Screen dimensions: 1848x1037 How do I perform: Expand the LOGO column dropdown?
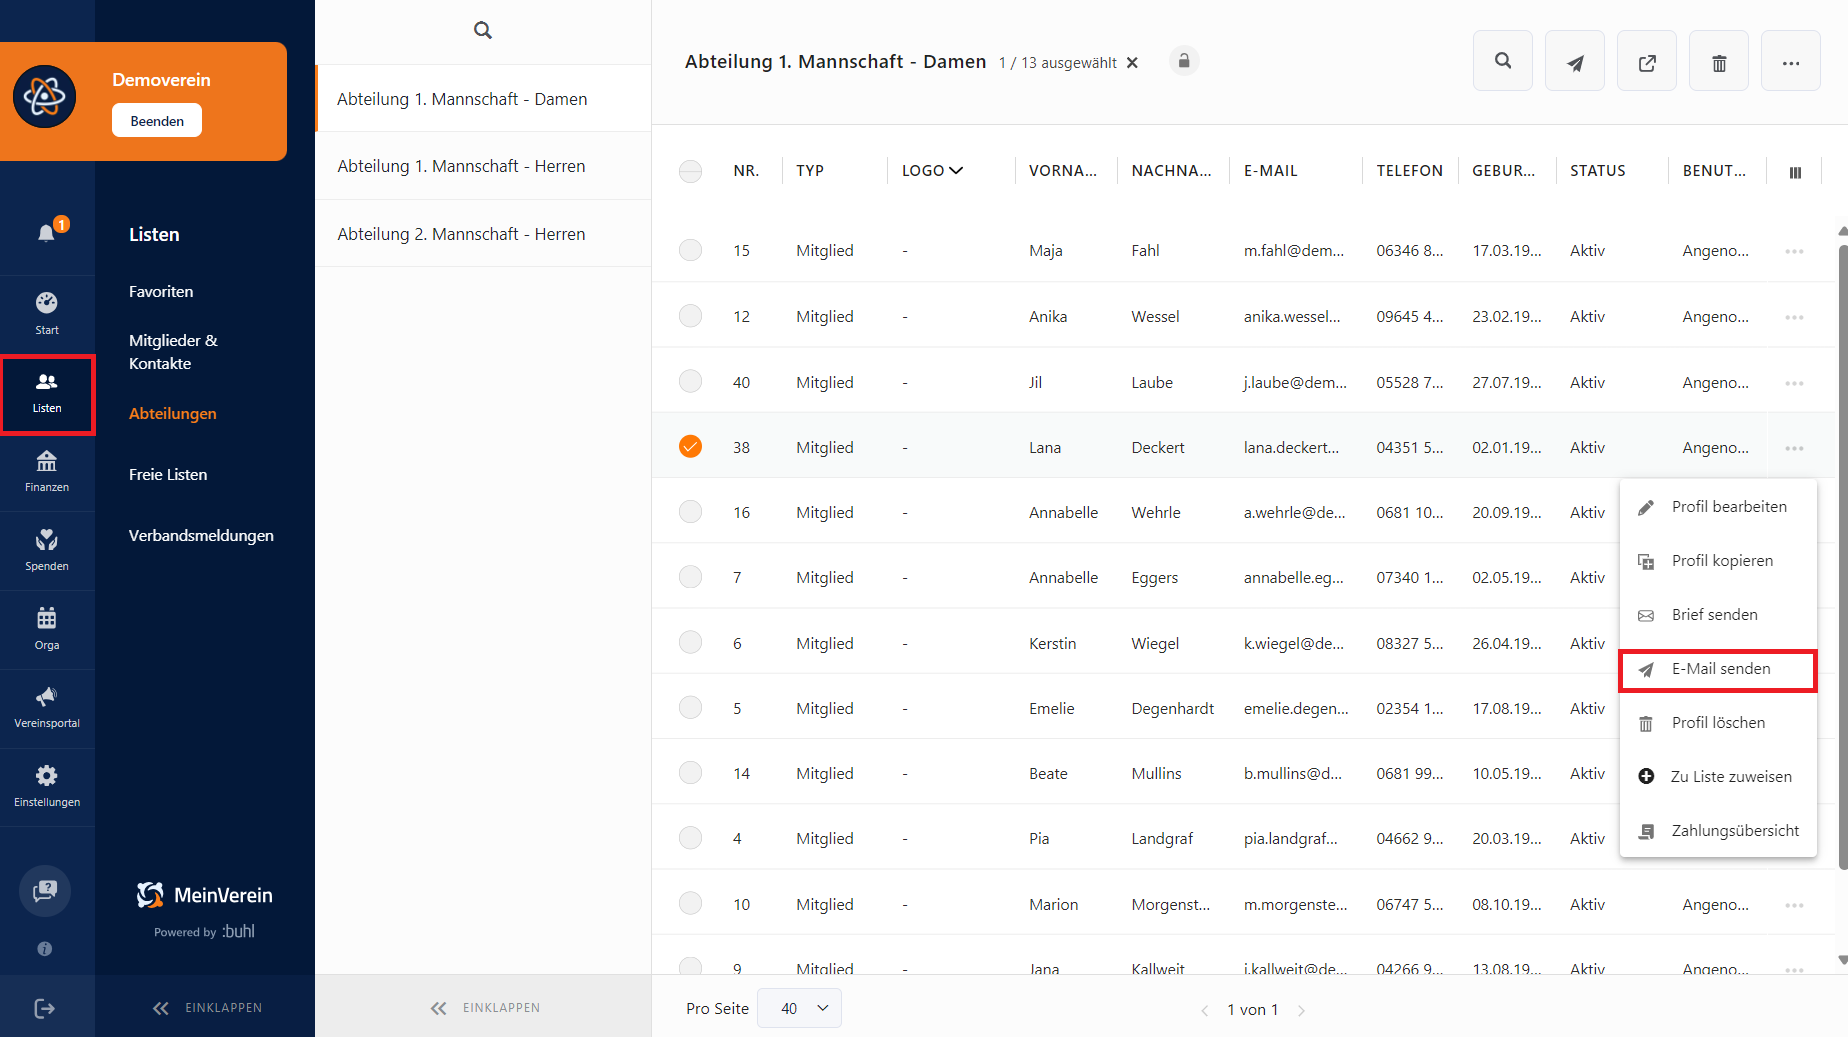[956, 171]
